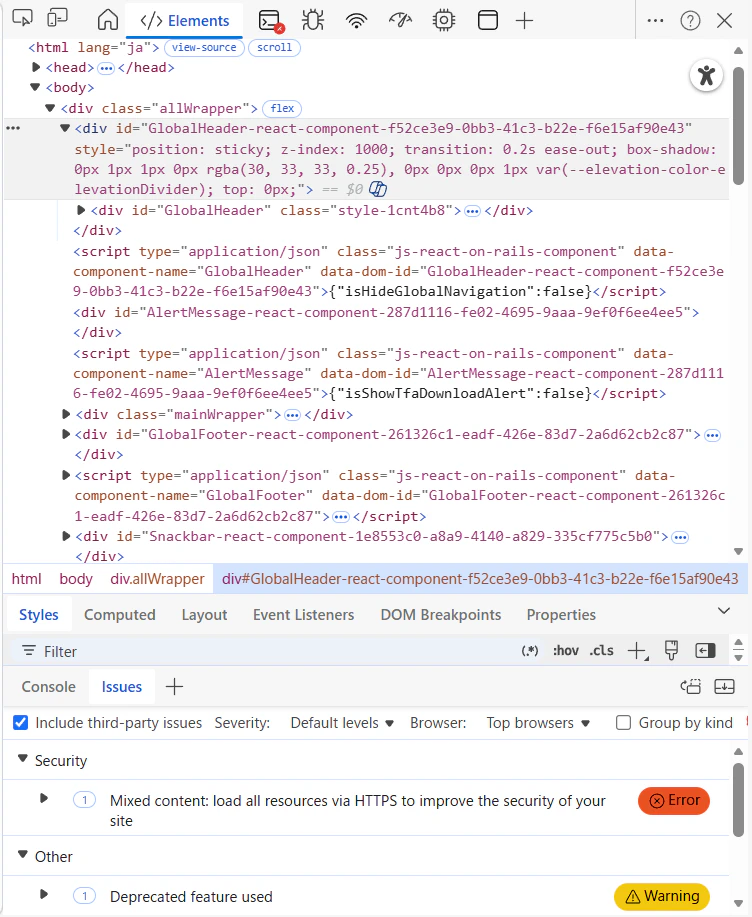Open the Network wifi icon tool

(x=356, y=20)
